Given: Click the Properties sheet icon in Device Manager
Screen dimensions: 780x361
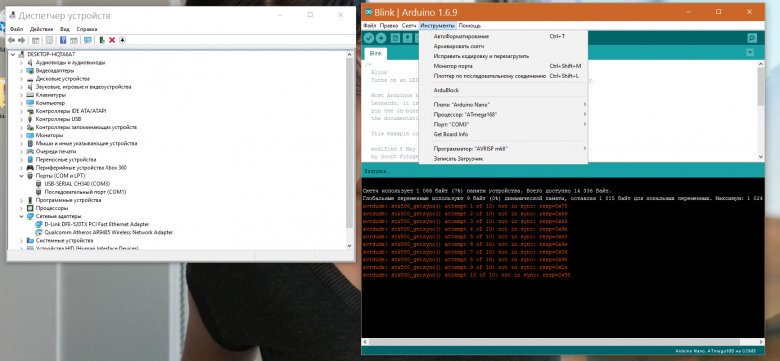Looking at the screenshot, I should pos(49,40).
